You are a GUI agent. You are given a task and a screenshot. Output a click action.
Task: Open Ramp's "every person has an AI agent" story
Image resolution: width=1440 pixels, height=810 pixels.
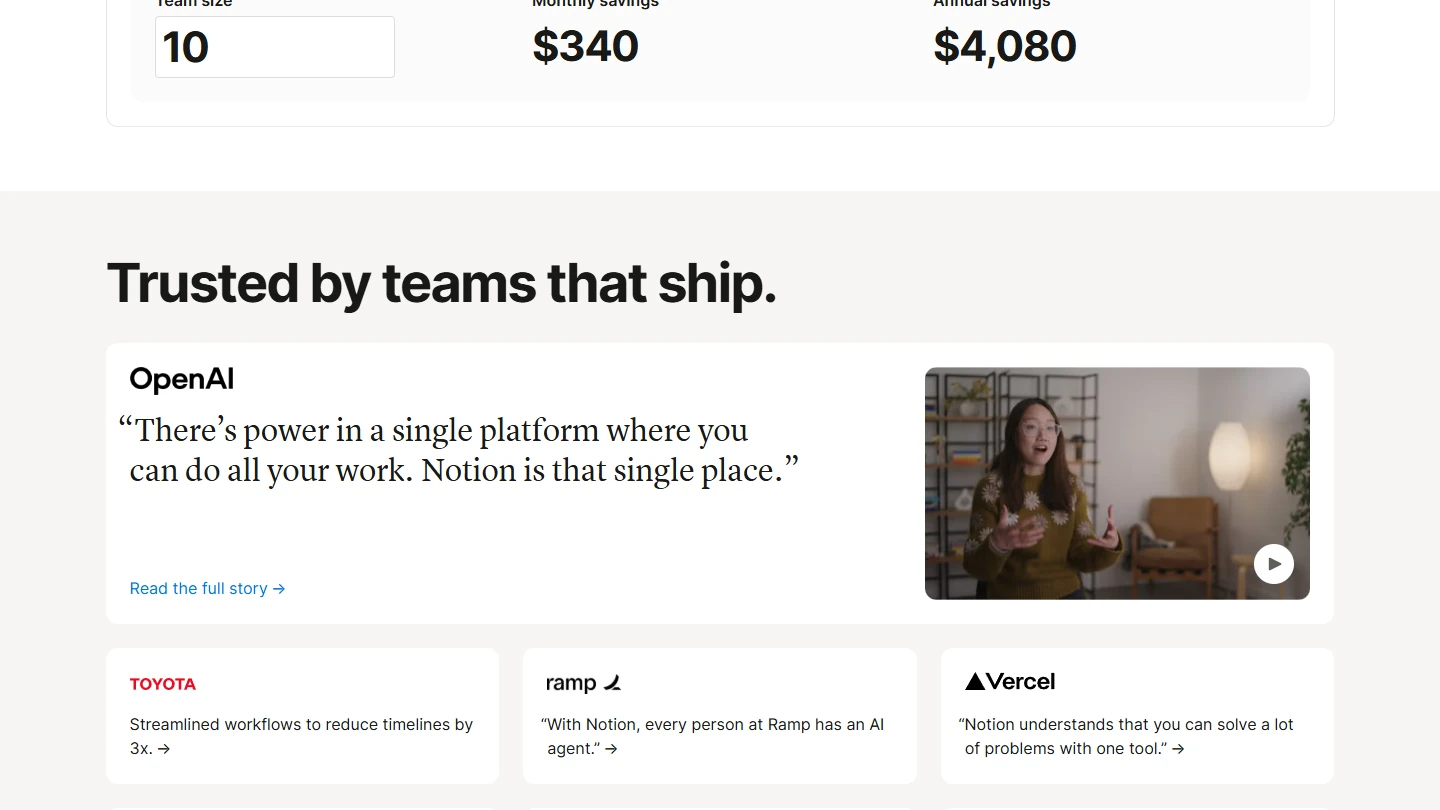(x=714, y=725)
